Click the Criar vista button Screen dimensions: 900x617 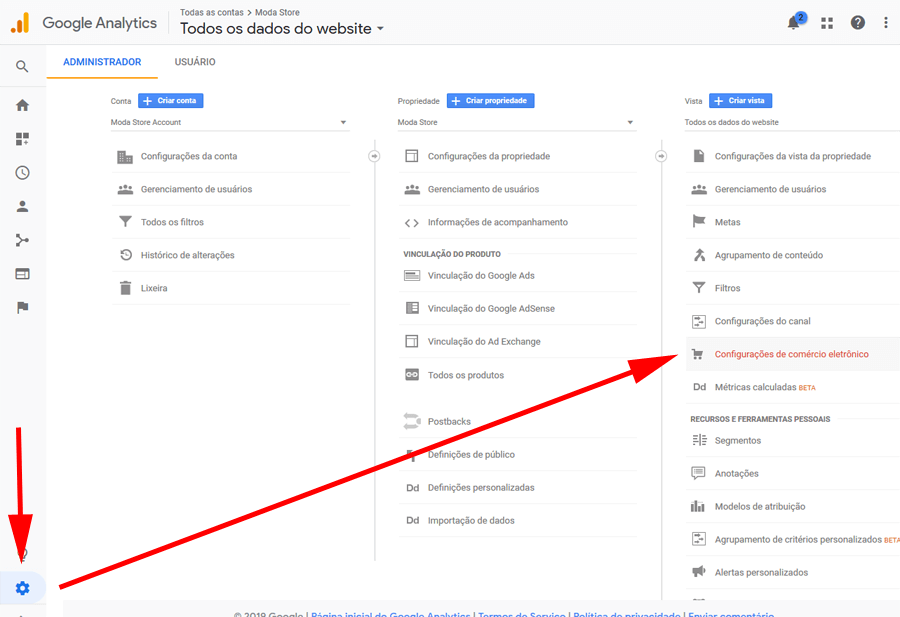(740, 100)
